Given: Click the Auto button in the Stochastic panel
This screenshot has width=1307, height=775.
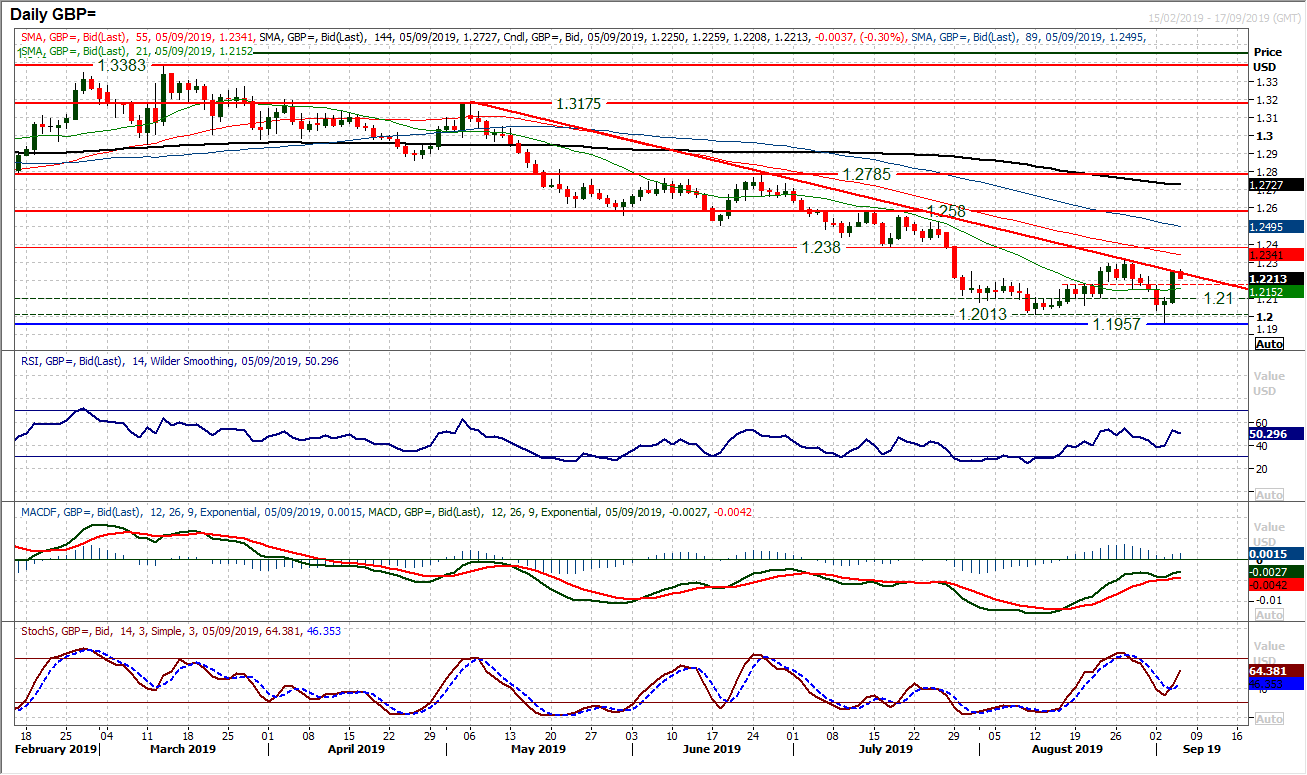Looking at the screenshot, I should click(x=1269, y=719).
